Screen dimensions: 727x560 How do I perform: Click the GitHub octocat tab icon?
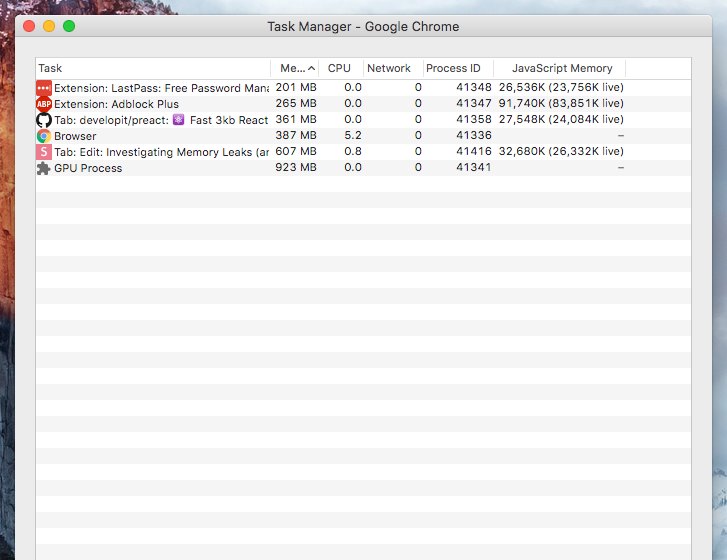coord(44,120)
